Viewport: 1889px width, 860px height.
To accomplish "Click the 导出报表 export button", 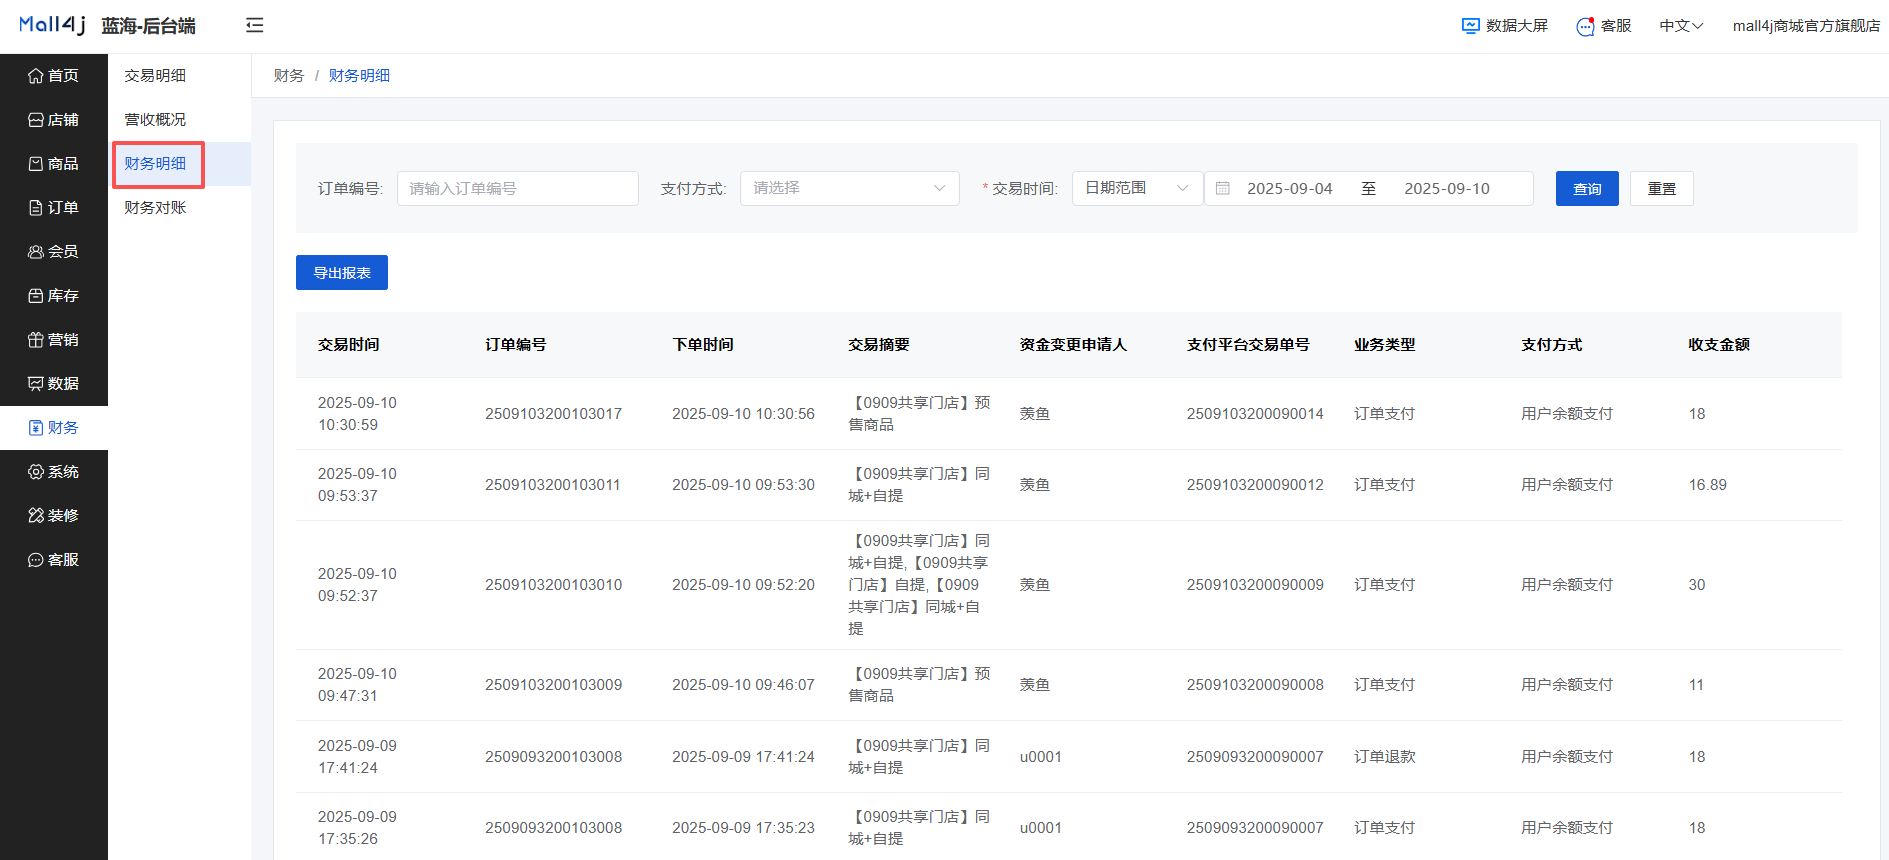I will (342, 273).
